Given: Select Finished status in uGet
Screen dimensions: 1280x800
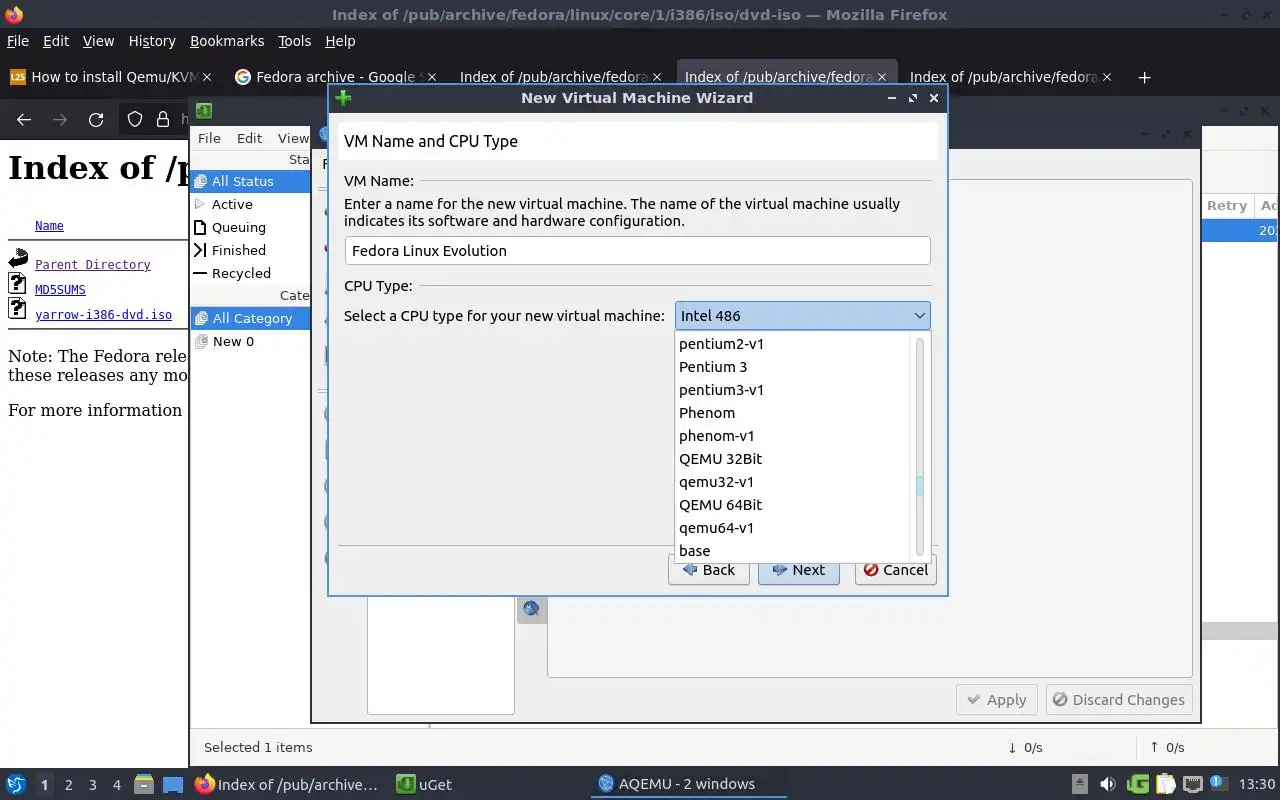Looking at the screenshot, I should (x=250, y=250).
